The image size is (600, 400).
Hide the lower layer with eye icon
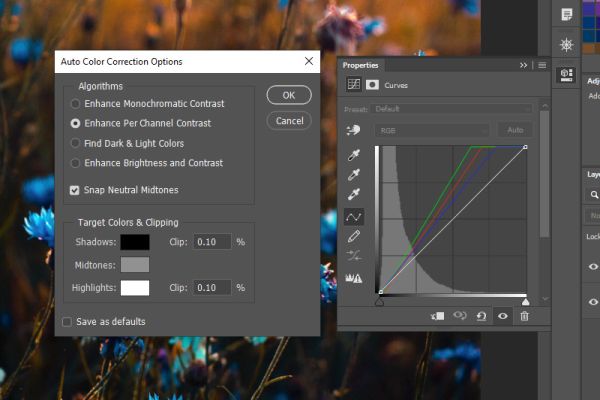click(x=593, y=302)
